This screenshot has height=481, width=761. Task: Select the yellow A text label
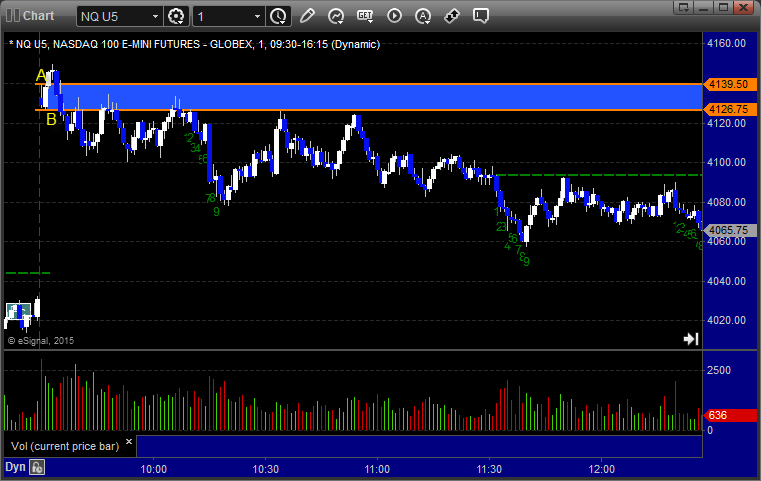pos(41,76)
